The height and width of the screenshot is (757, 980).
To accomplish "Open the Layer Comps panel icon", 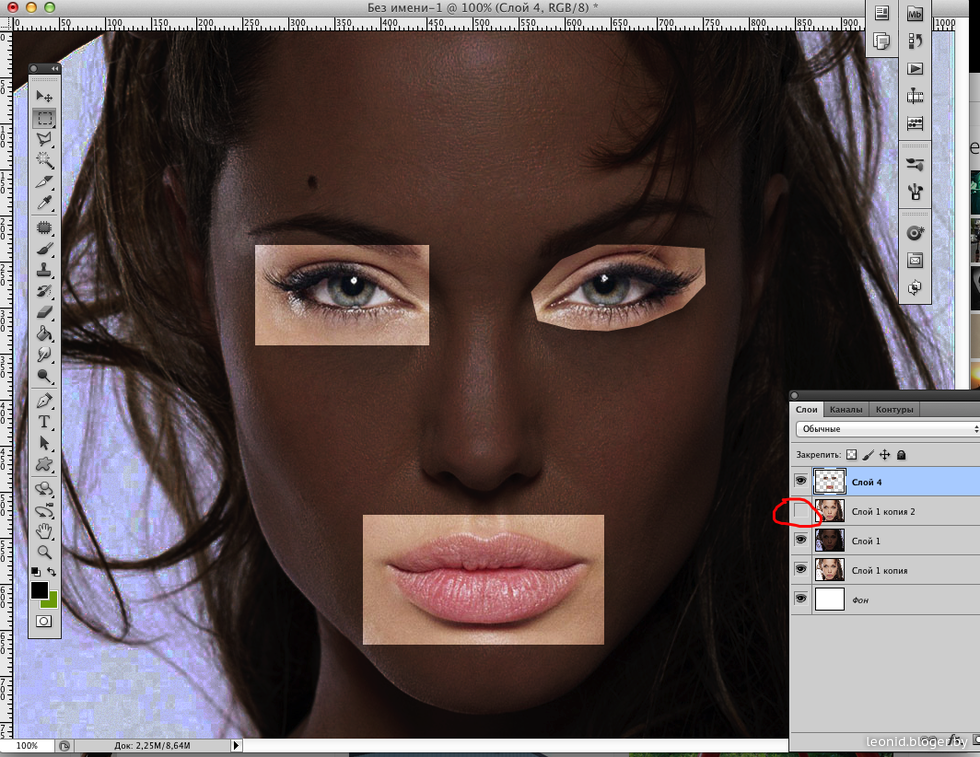I will point(882,13).
